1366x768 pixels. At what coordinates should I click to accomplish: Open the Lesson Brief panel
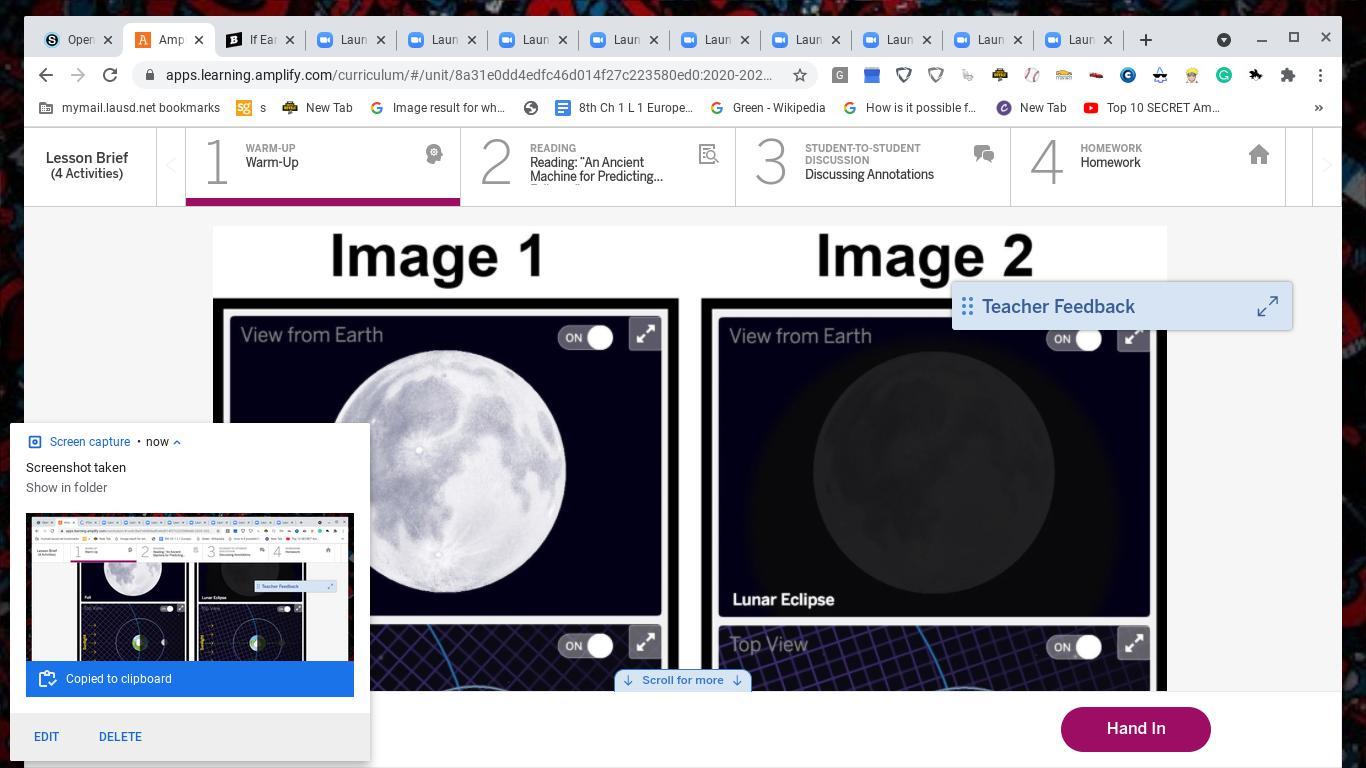pyautogui.click(x=87, y=165)
